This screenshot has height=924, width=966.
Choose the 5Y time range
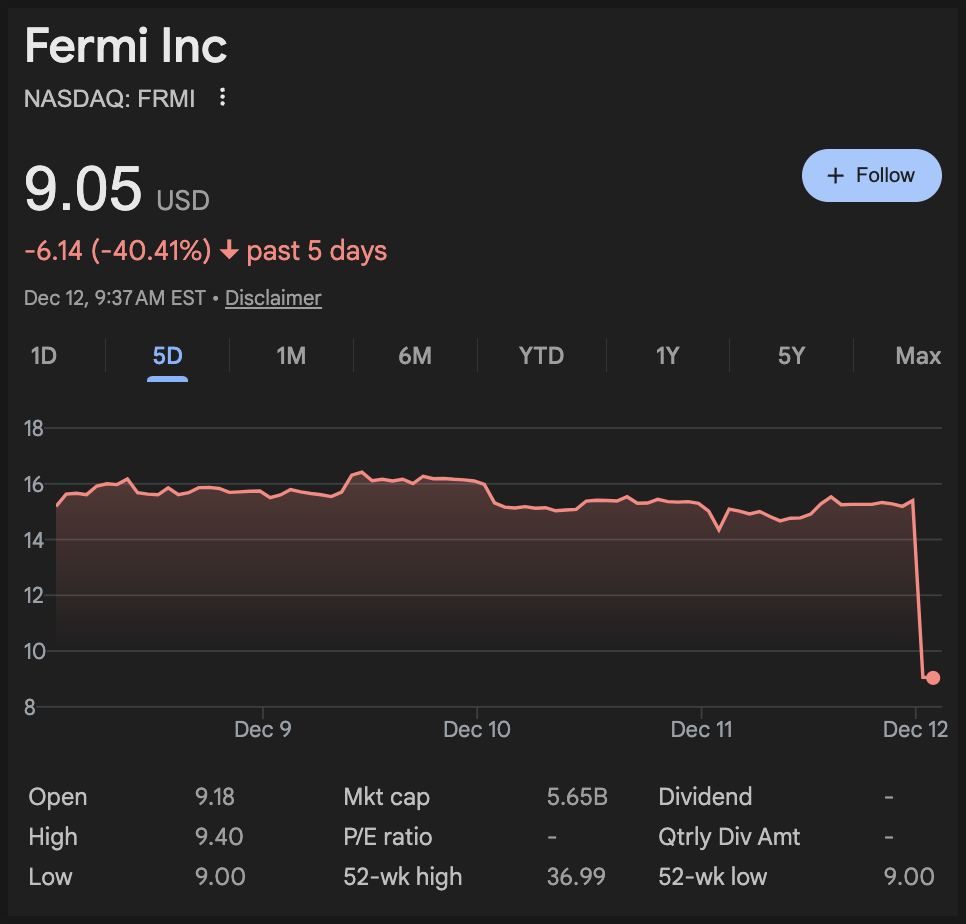(791, 356)
